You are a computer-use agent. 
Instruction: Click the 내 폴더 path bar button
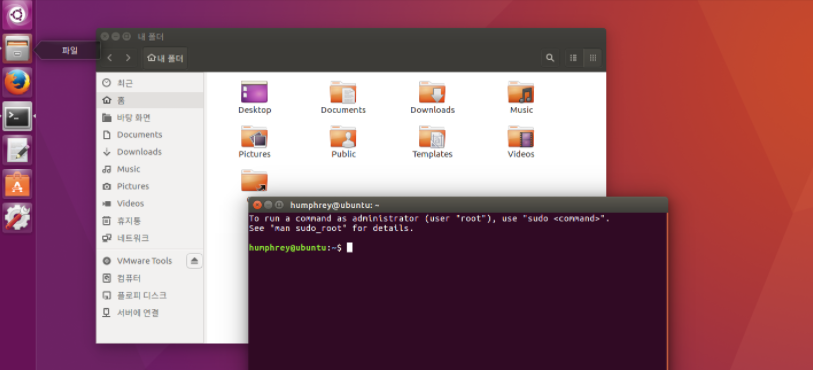[165, 58]
